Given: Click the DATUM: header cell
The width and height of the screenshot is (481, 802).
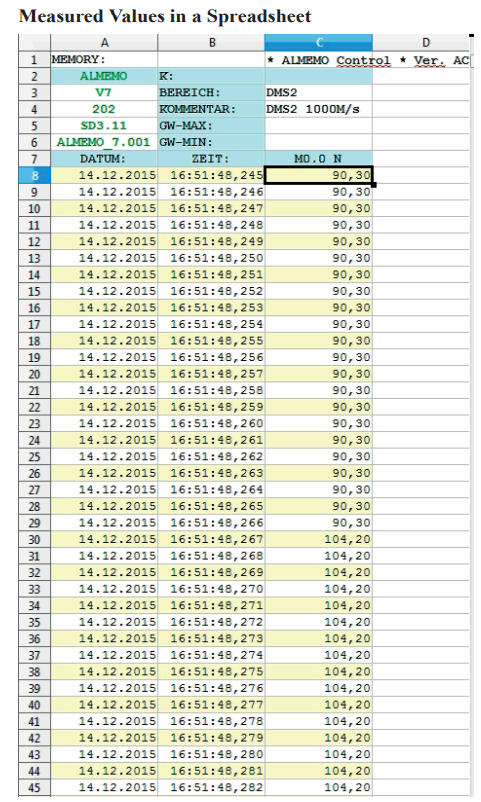Looking at the screenshot, I should point(104,159).
